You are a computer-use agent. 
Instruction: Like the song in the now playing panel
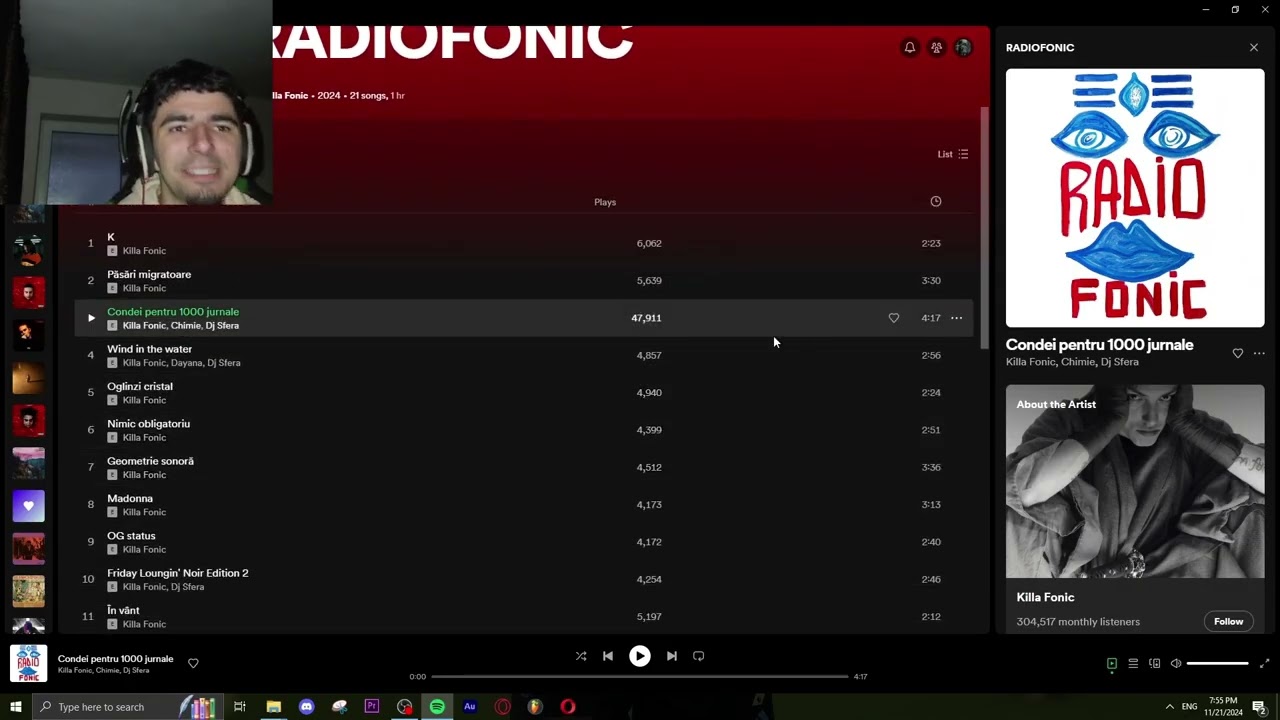pos(1238,353)
